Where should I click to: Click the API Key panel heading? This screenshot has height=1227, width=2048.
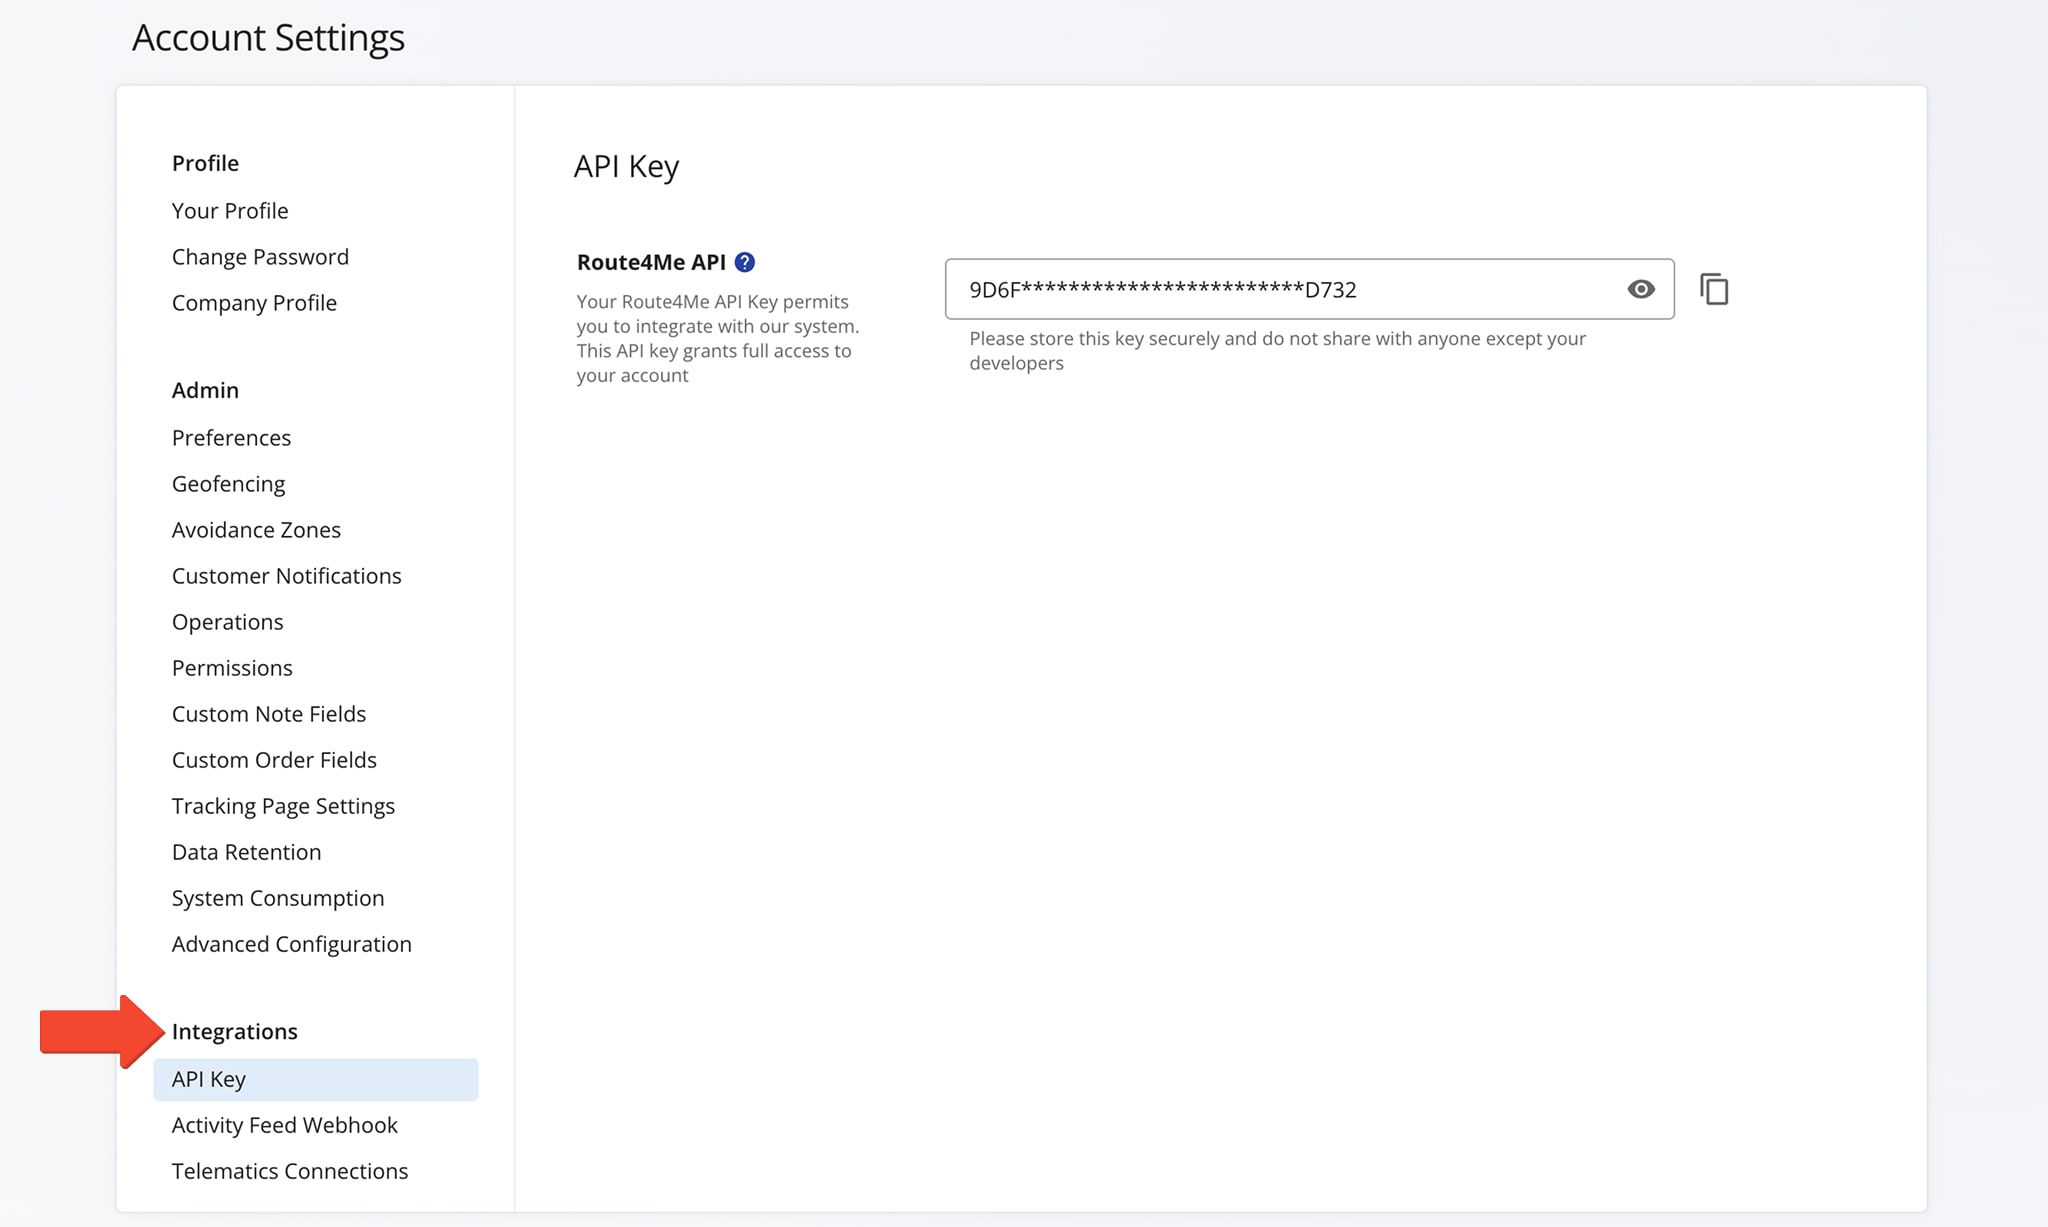[626, 166]
